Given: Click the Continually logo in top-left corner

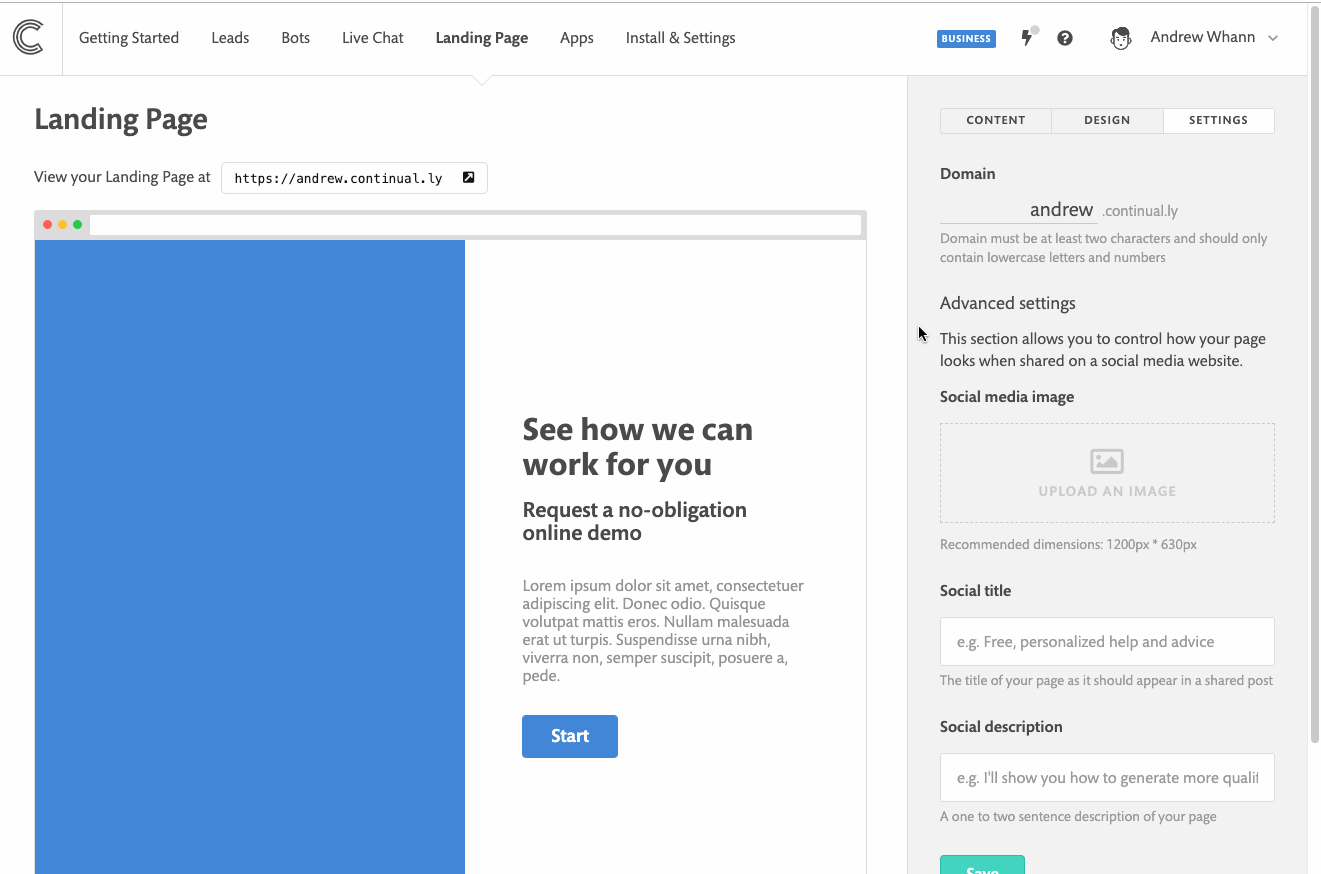Looking at the screenshot, I should 30,38.
